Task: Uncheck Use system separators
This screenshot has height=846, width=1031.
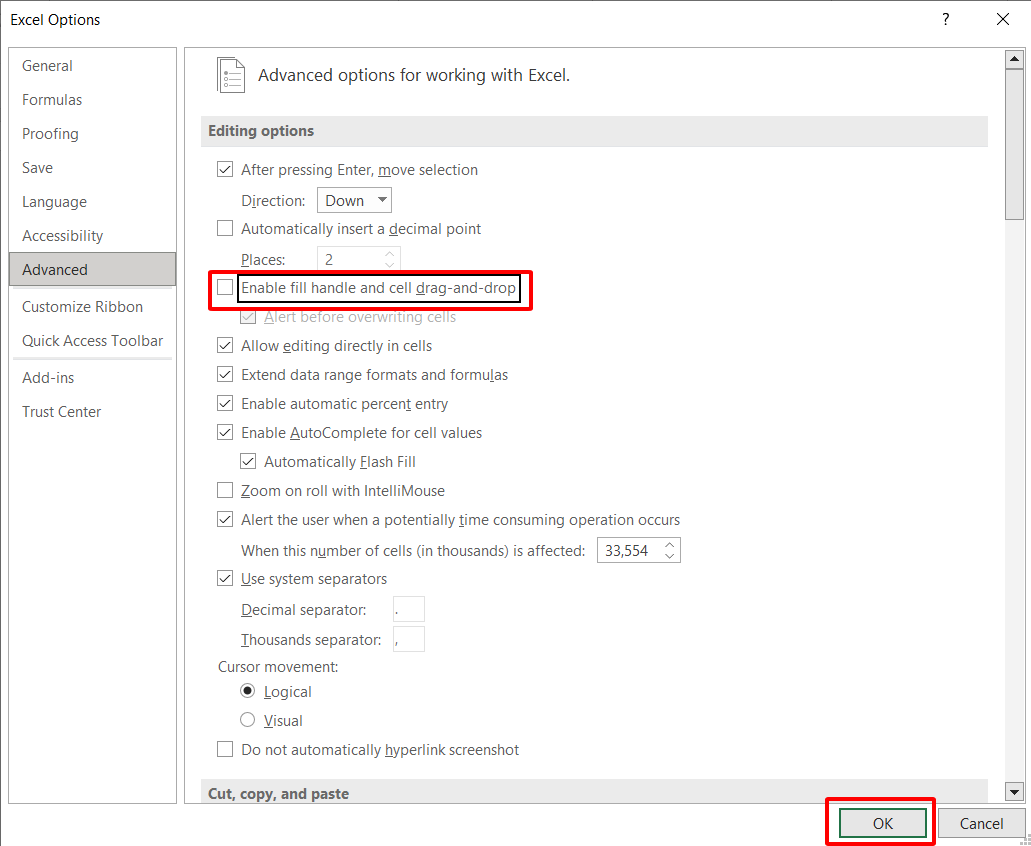Action: tap(225, 578)
